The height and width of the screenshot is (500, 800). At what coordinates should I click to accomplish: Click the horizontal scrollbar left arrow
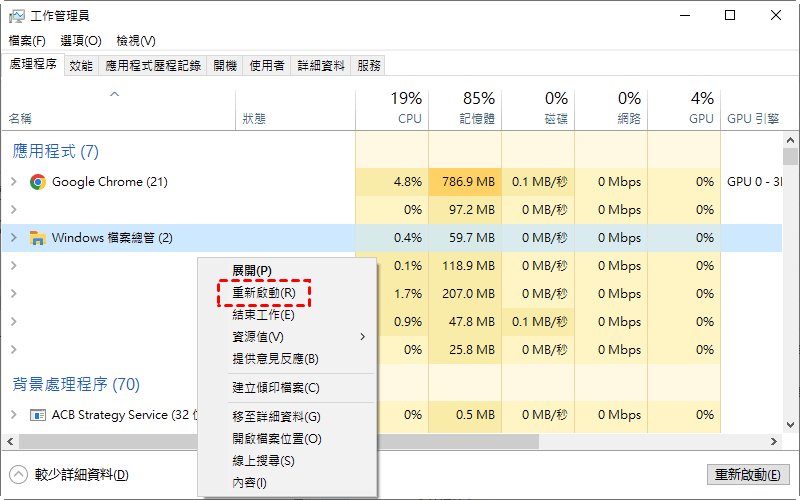(10, 441)
